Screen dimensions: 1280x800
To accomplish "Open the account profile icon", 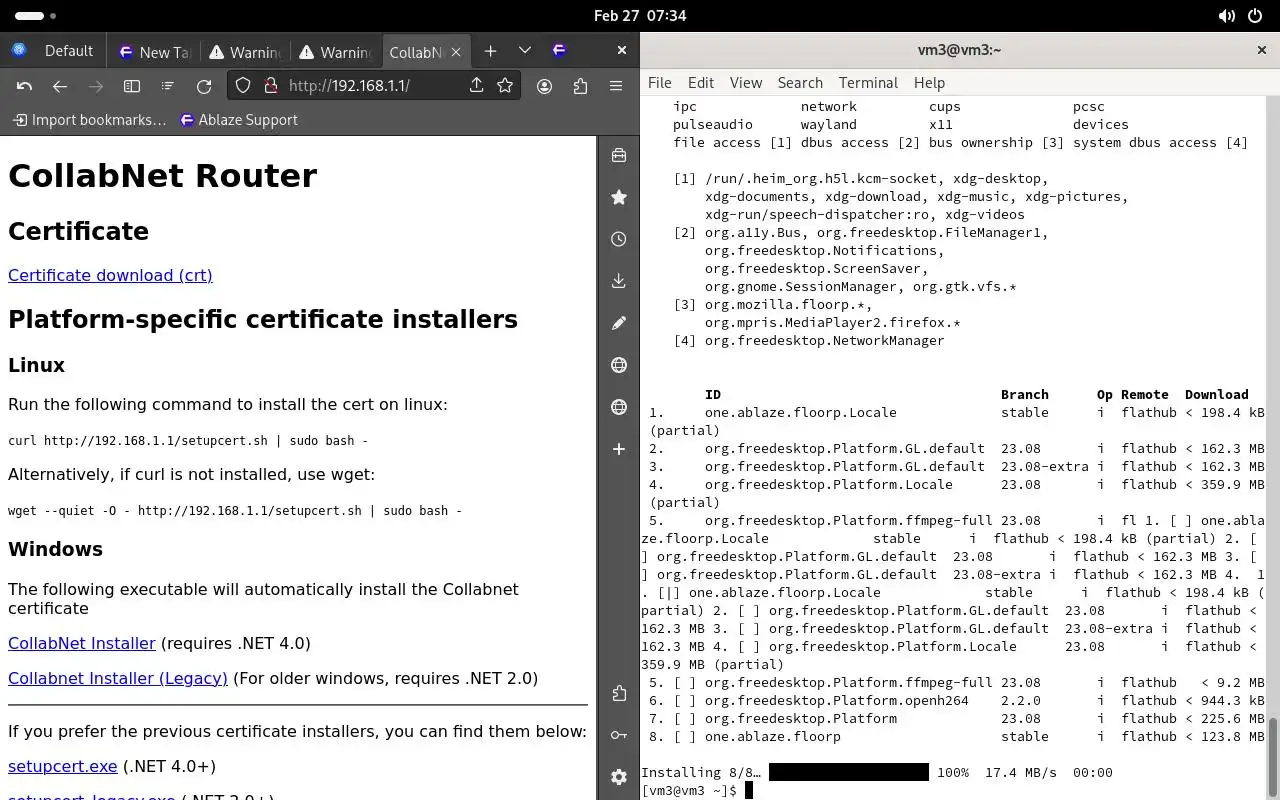I will [x=545, y=86].
